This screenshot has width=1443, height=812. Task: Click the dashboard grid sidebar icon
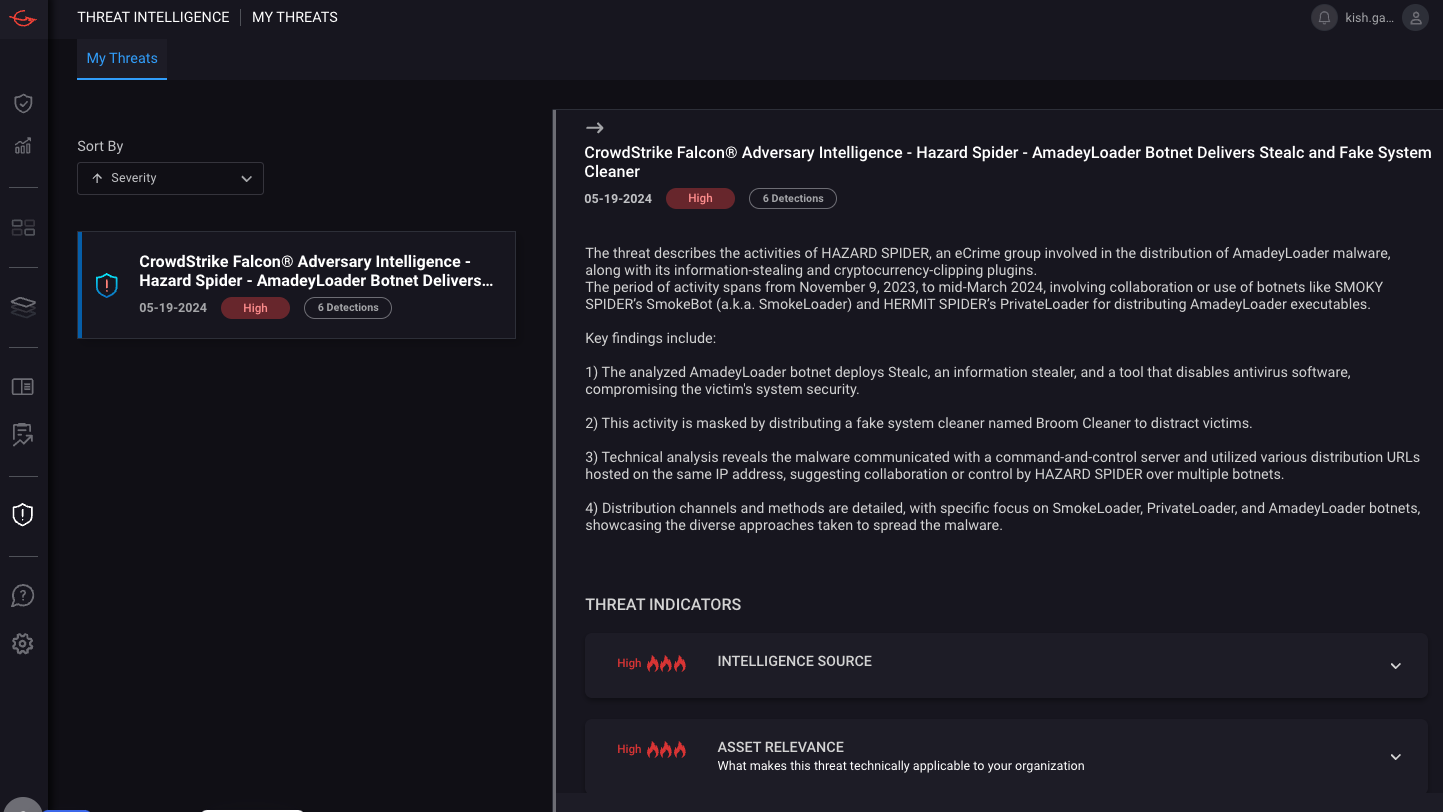(23, 228)
